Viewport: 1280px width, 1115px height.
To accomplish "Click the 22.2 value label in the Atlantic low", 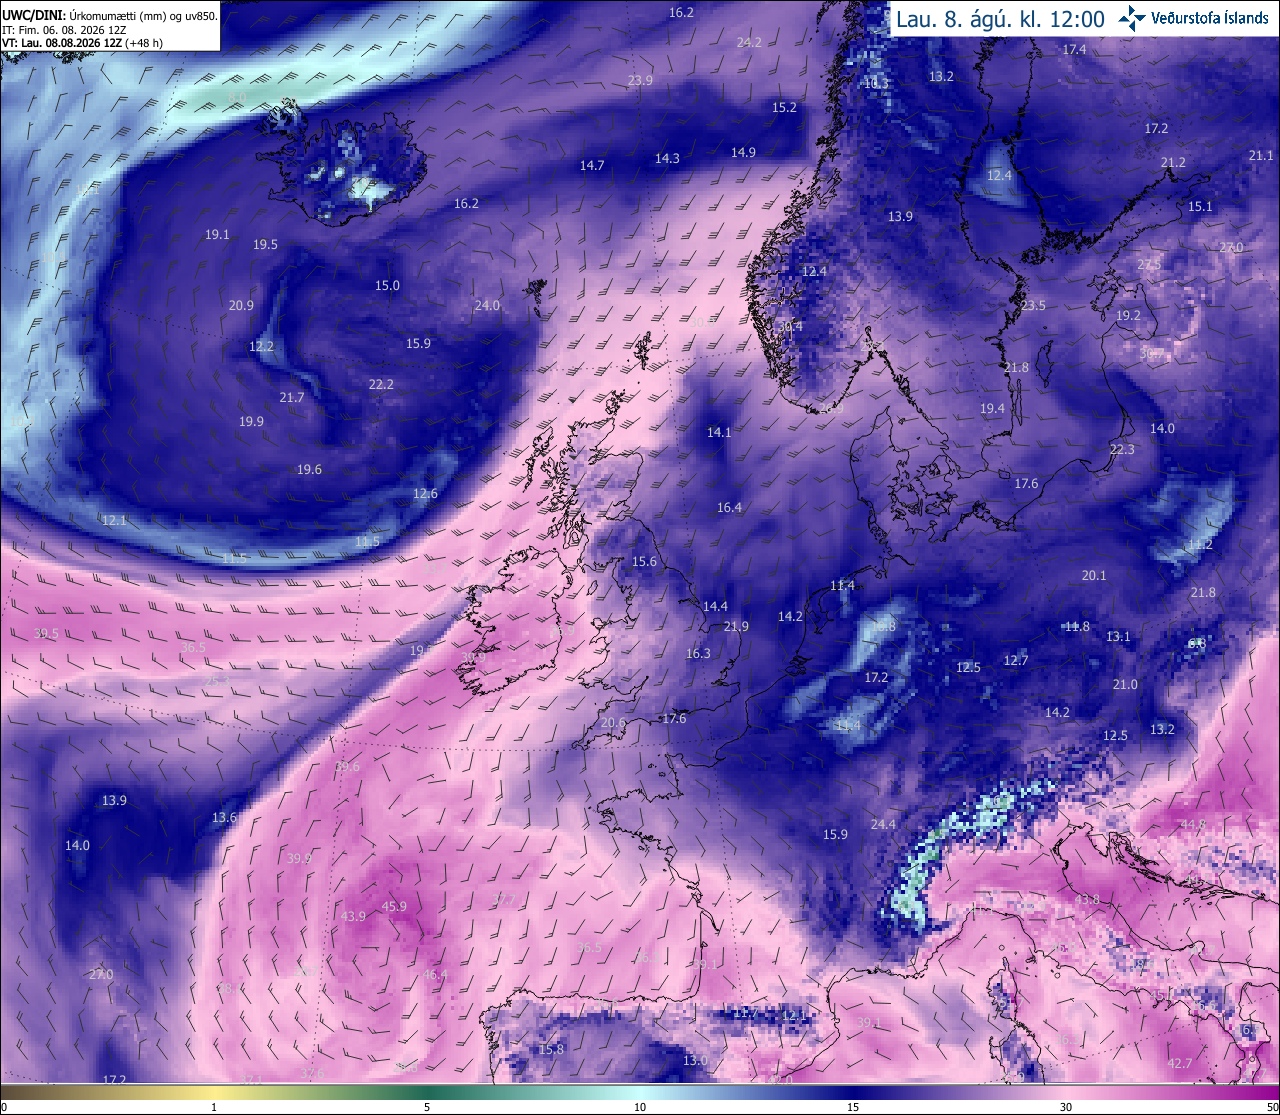I will click(381, 384).
